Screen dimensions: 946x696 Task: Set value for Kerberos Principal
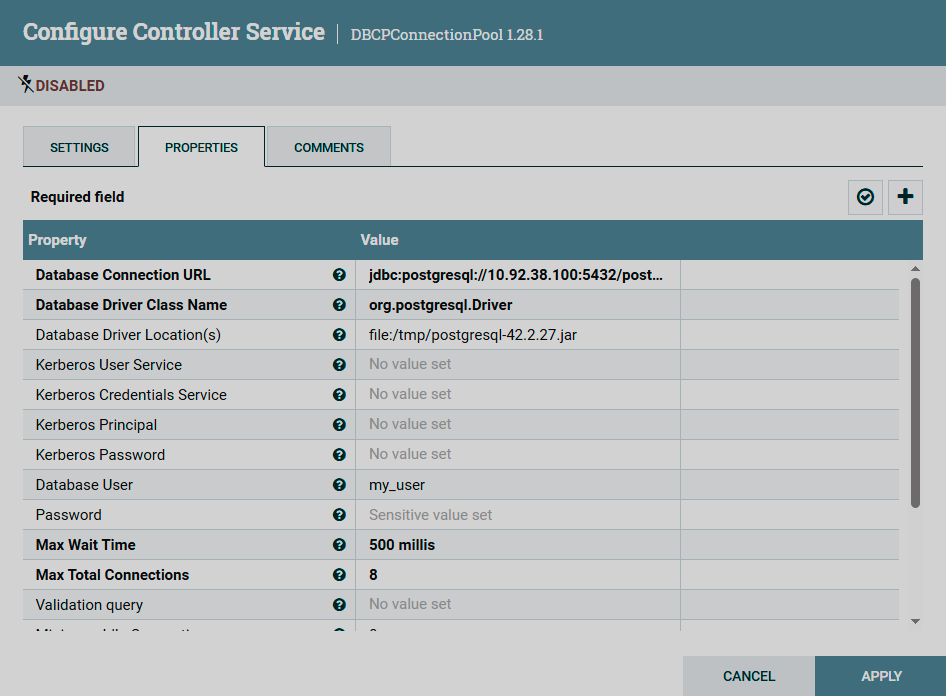click(518, 425)
